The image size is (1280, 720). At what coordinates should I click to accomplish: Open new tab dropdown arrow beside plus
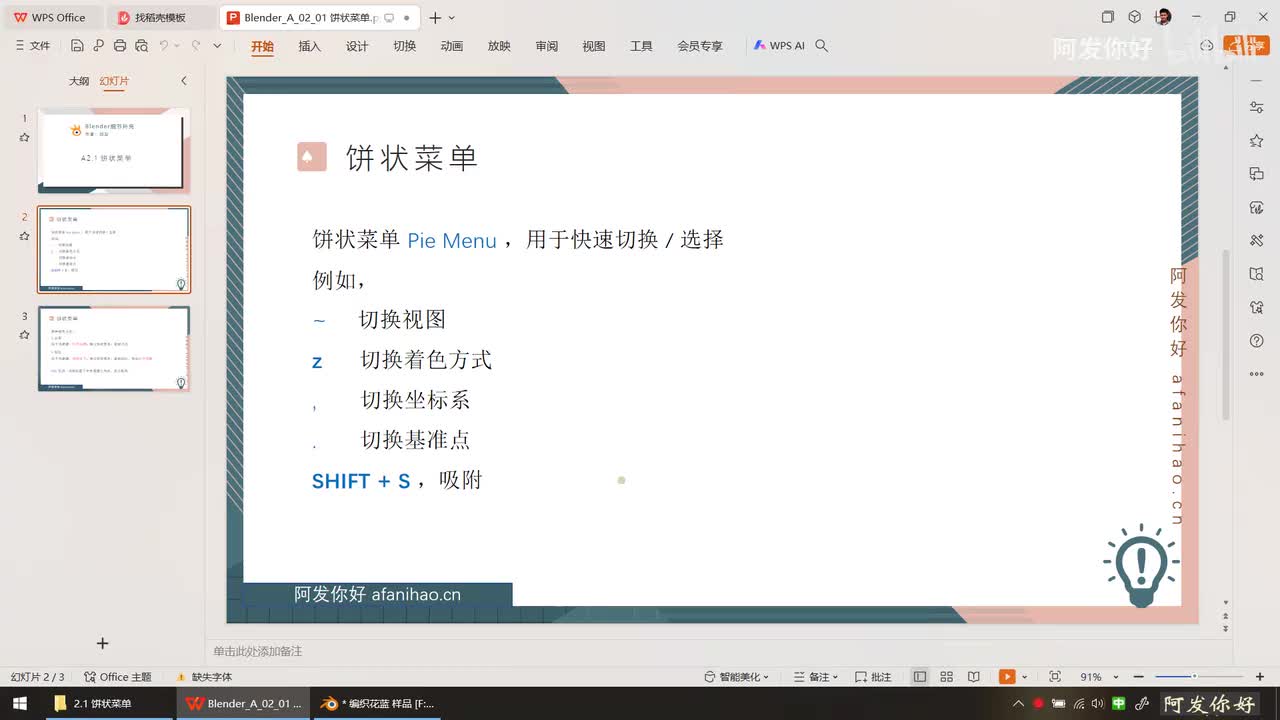pyautogui.click(x=452, y=18)
